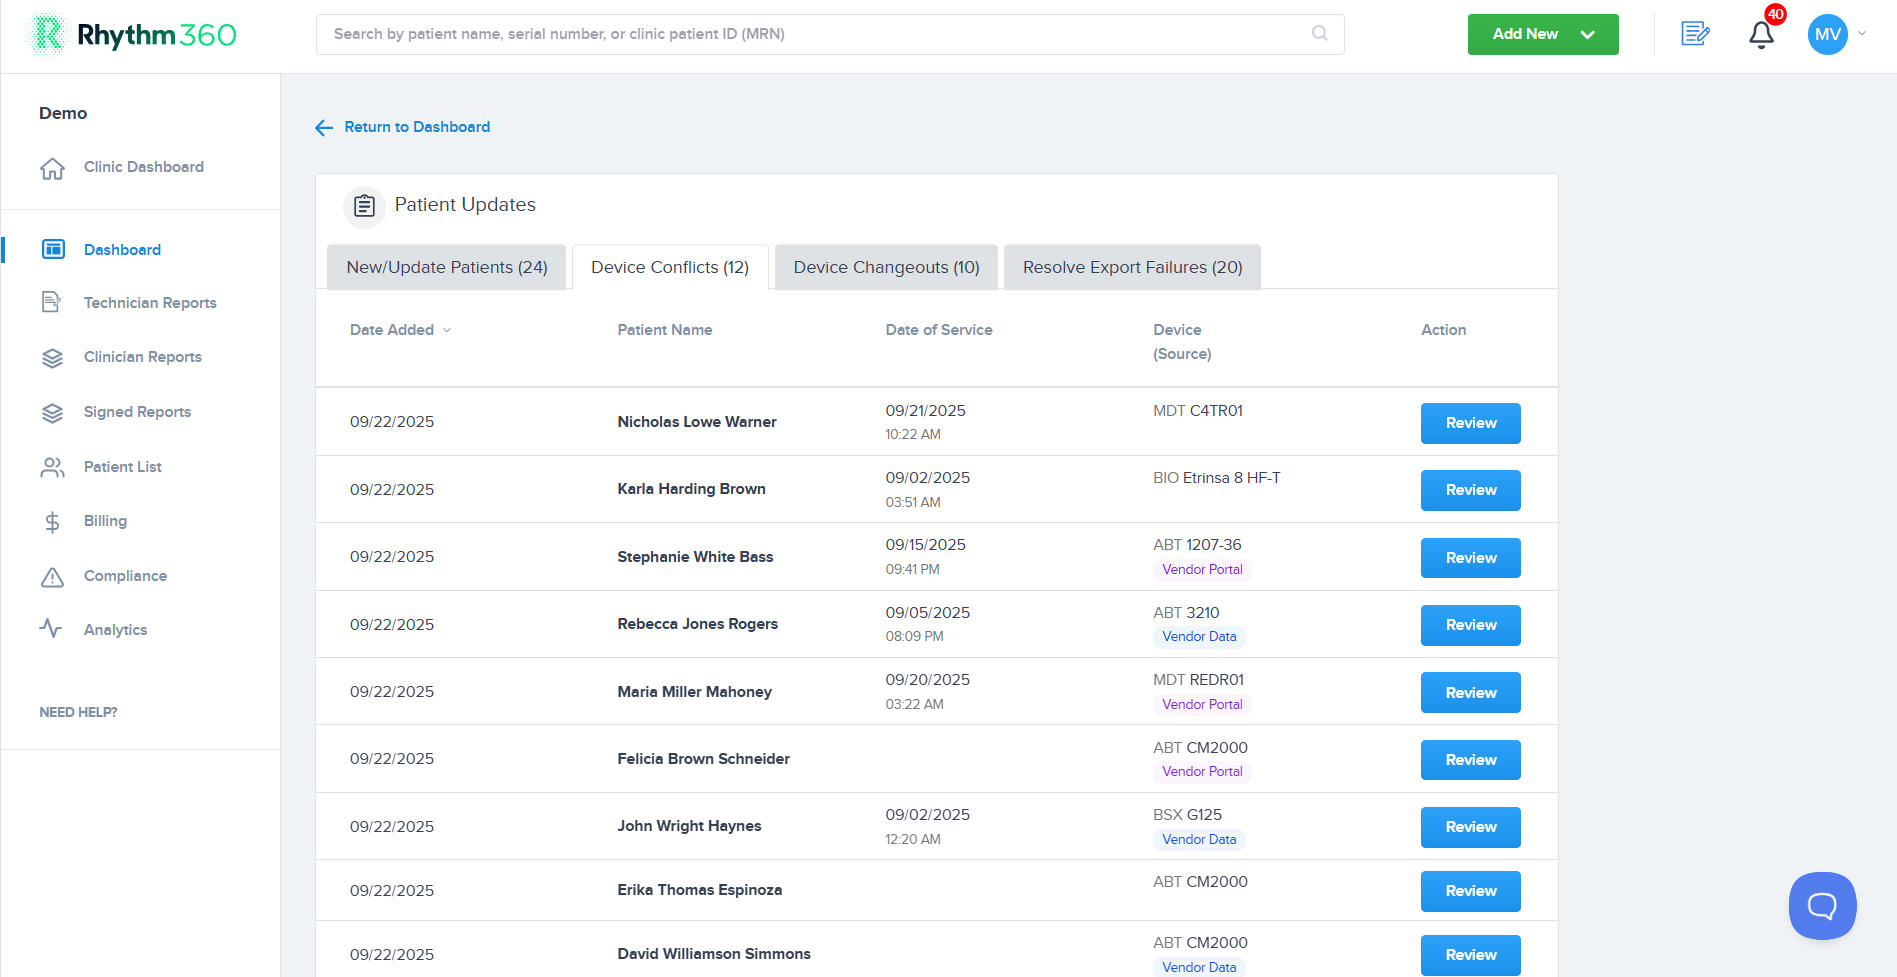Screen dimensions: 1897x977
Task: Switch to New/Update Patients tab
Action: (446, 267)
